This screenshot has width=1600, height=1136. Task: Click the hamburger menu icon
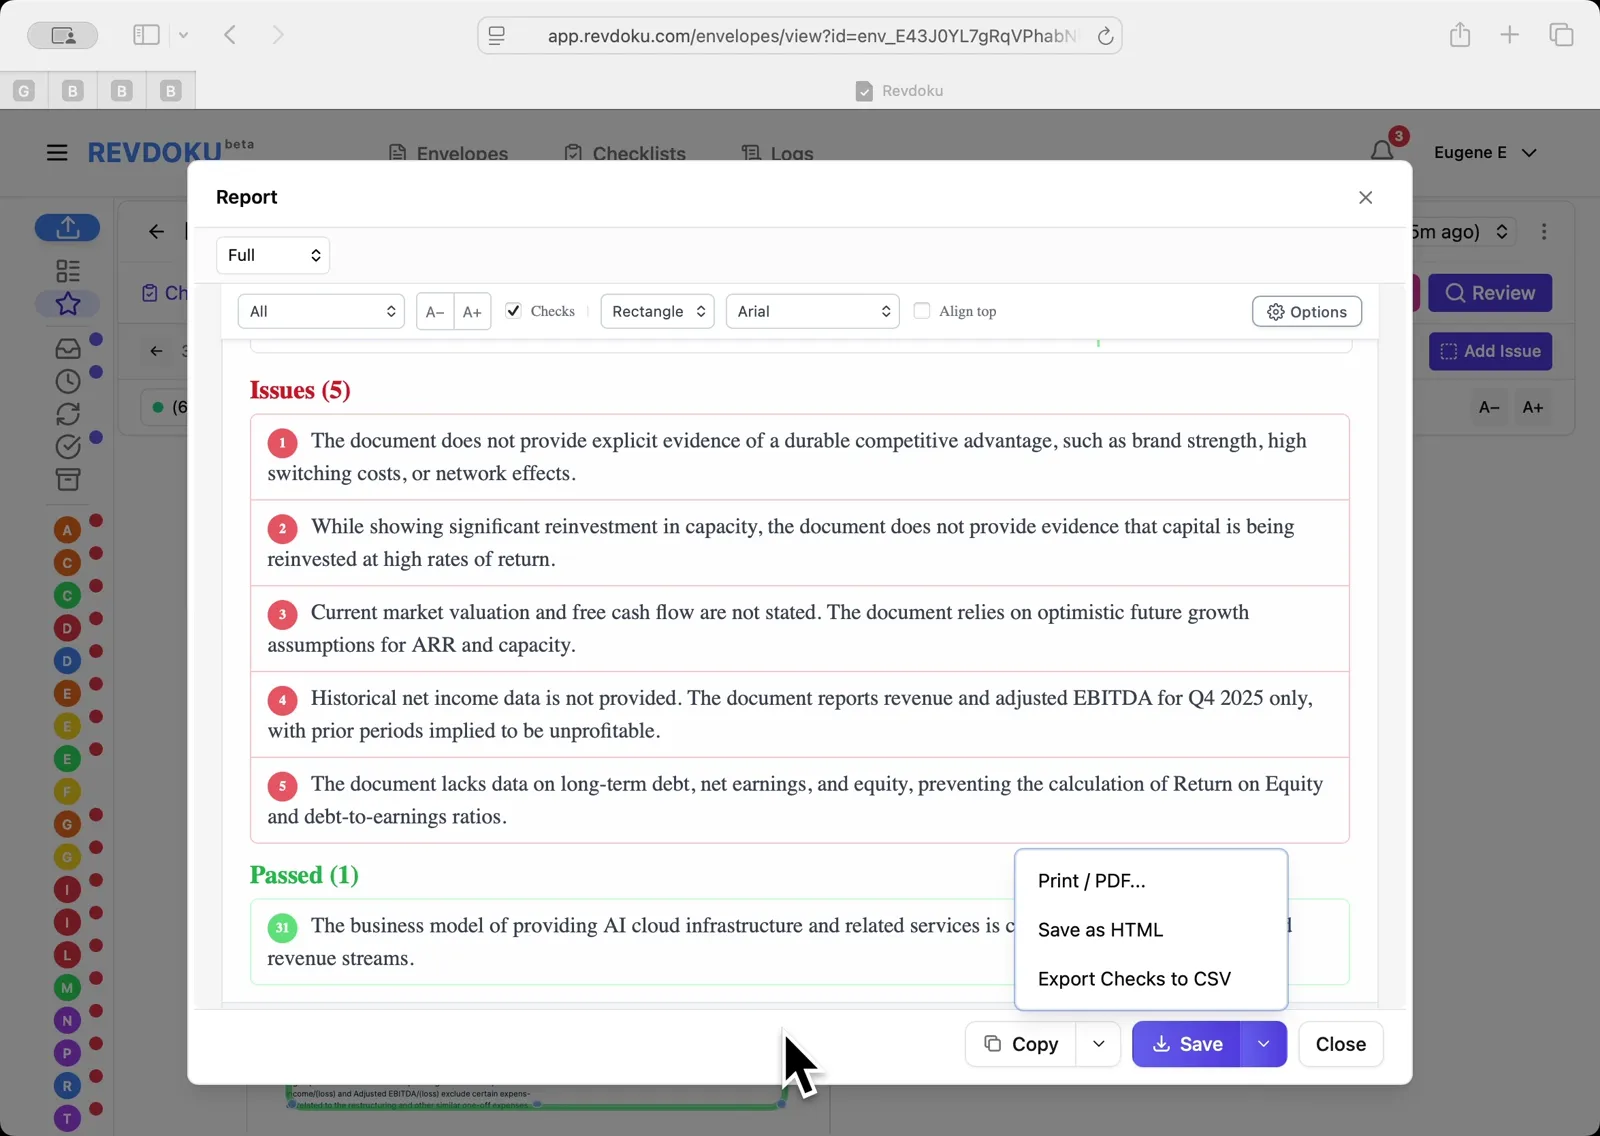click(x=56, y=152)
